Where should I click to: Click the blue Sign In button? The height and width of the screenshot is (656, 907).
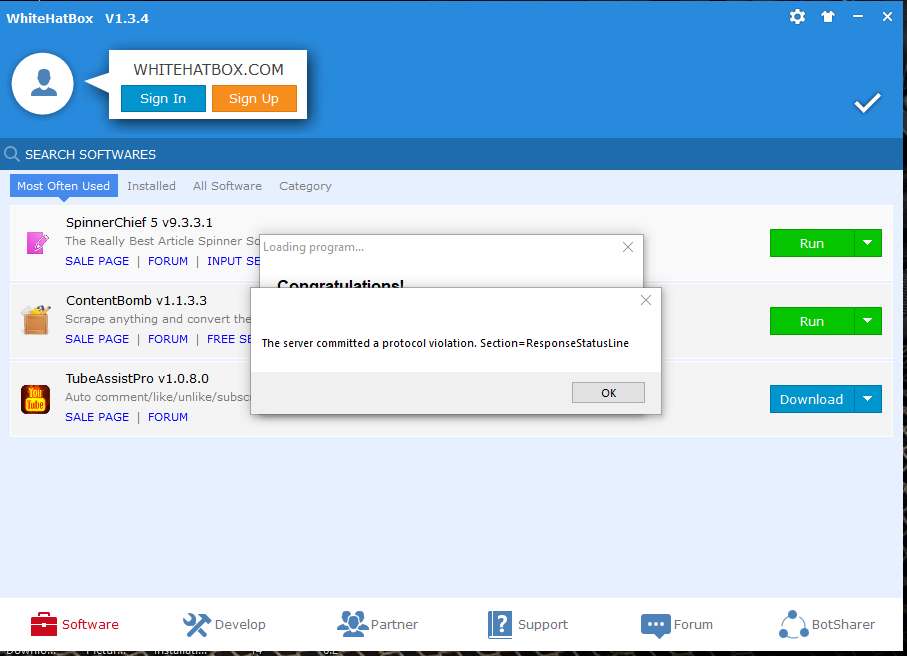coord(163,98)
